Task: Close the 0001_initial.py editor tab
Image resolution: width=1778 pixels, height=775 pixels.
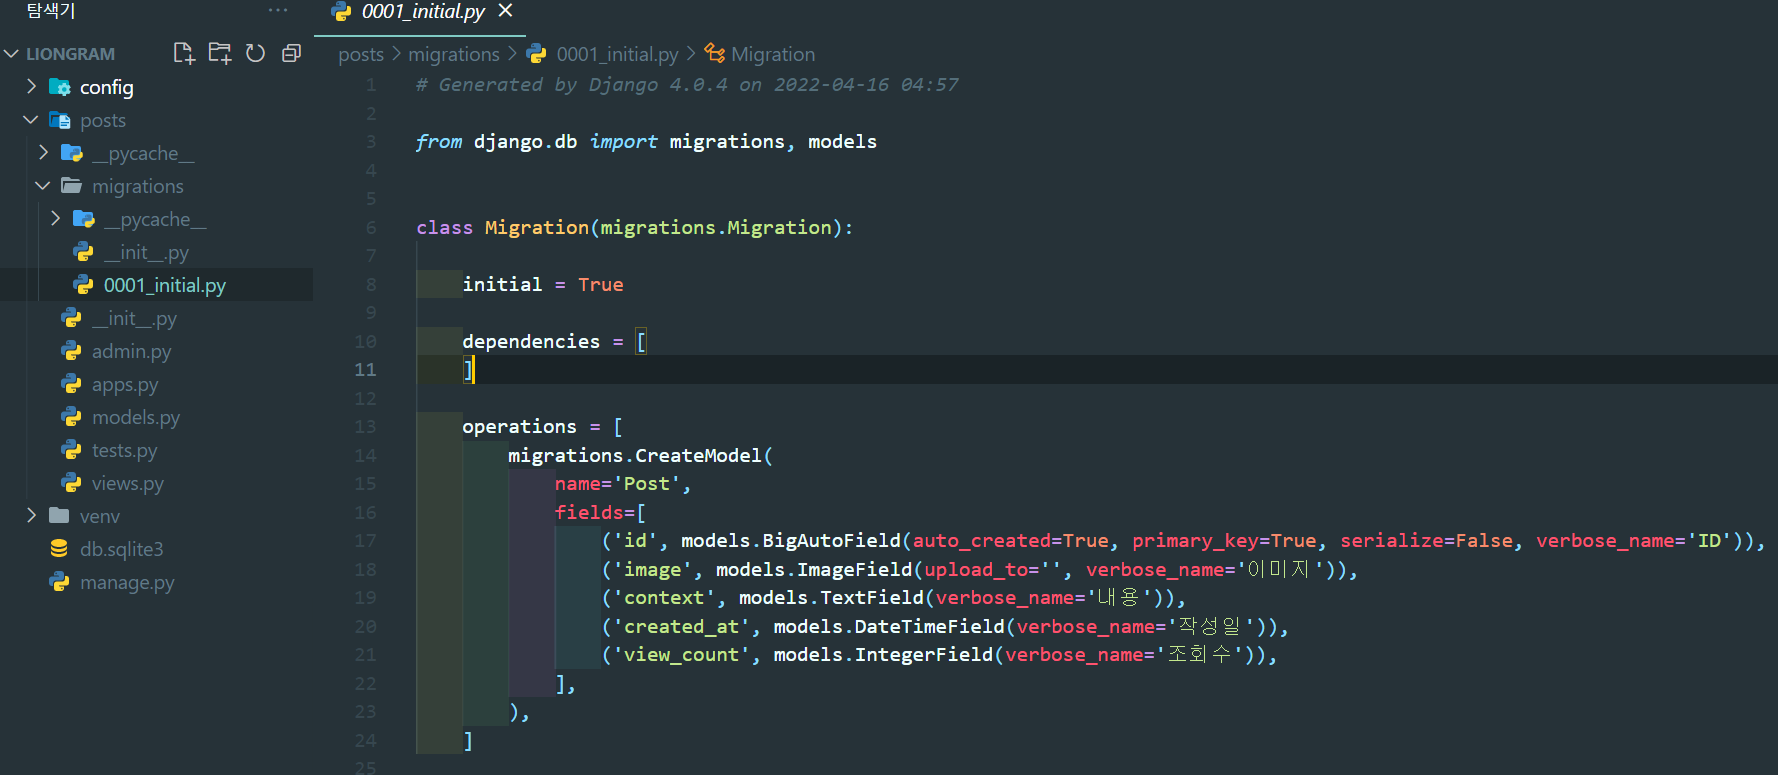Action: (x=505, y=10)
